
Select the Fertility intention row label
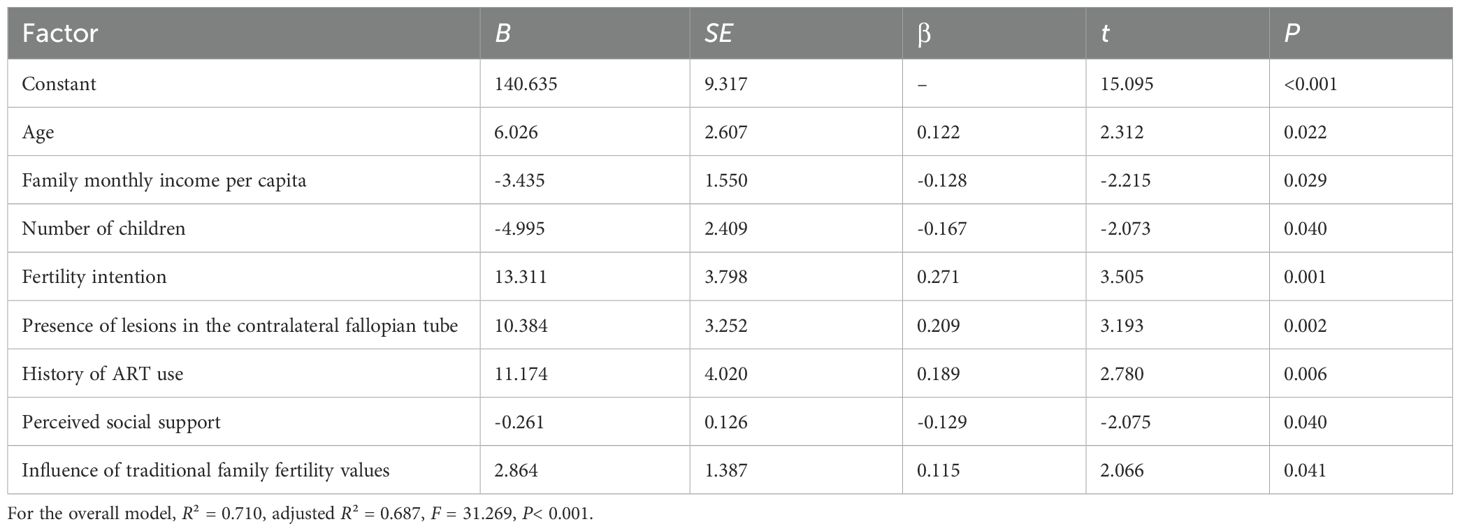(92, 277)
